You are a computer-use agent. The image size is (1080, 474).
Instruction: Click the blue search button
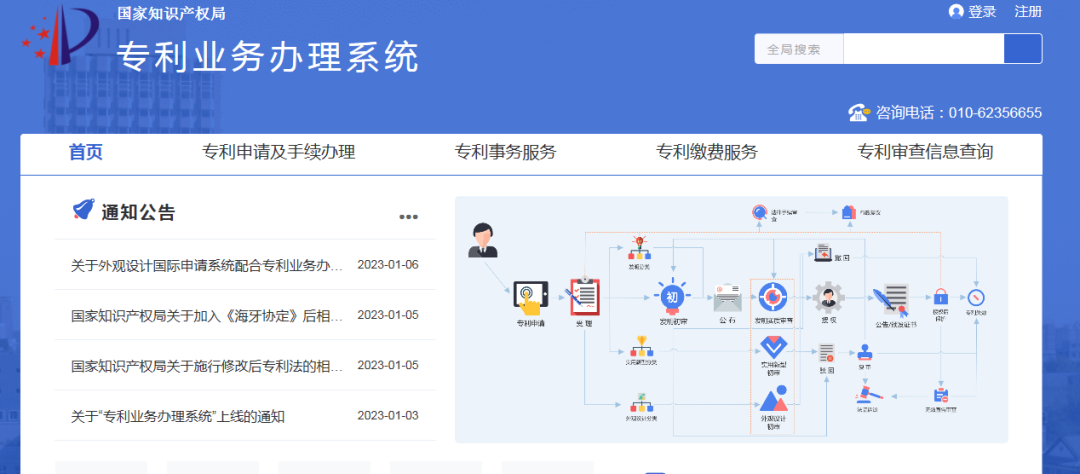pos(1023,49)
